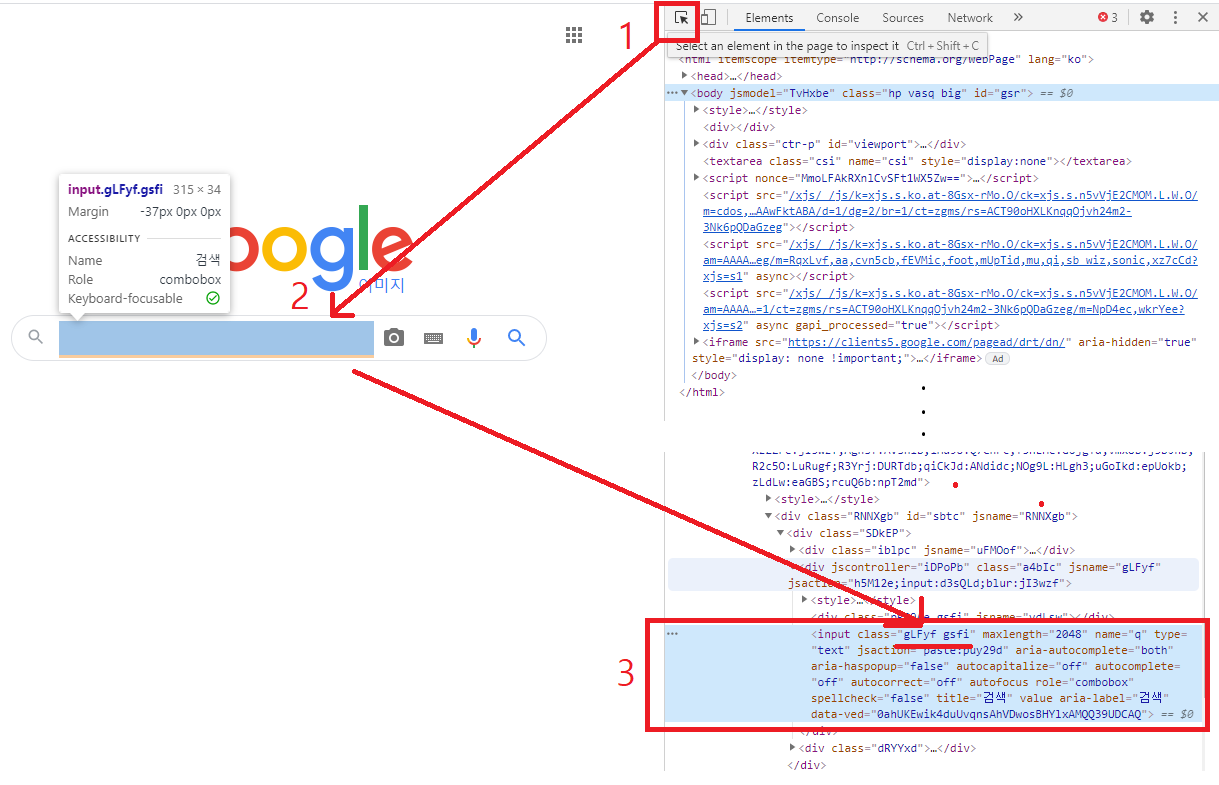This screenshot has width=1219, height=785.
Task: Click the gray magnifier icon left of search field
Action: (x=36, y=338)
